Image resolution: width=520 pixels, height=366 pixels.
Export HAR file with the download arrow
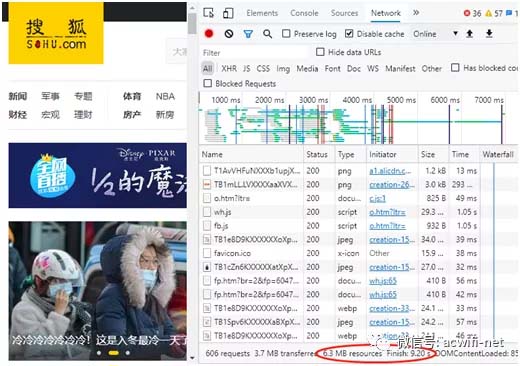click(x=489, y=34)
